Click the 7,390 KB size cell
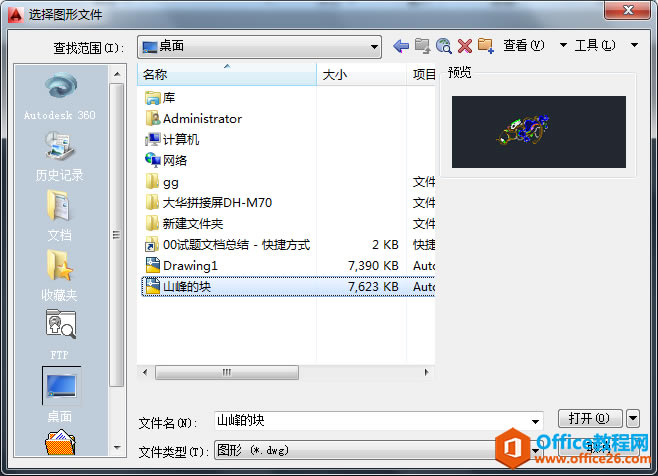Image resolution: width=658 pixels, height=476 pixels. coord(373,266)
